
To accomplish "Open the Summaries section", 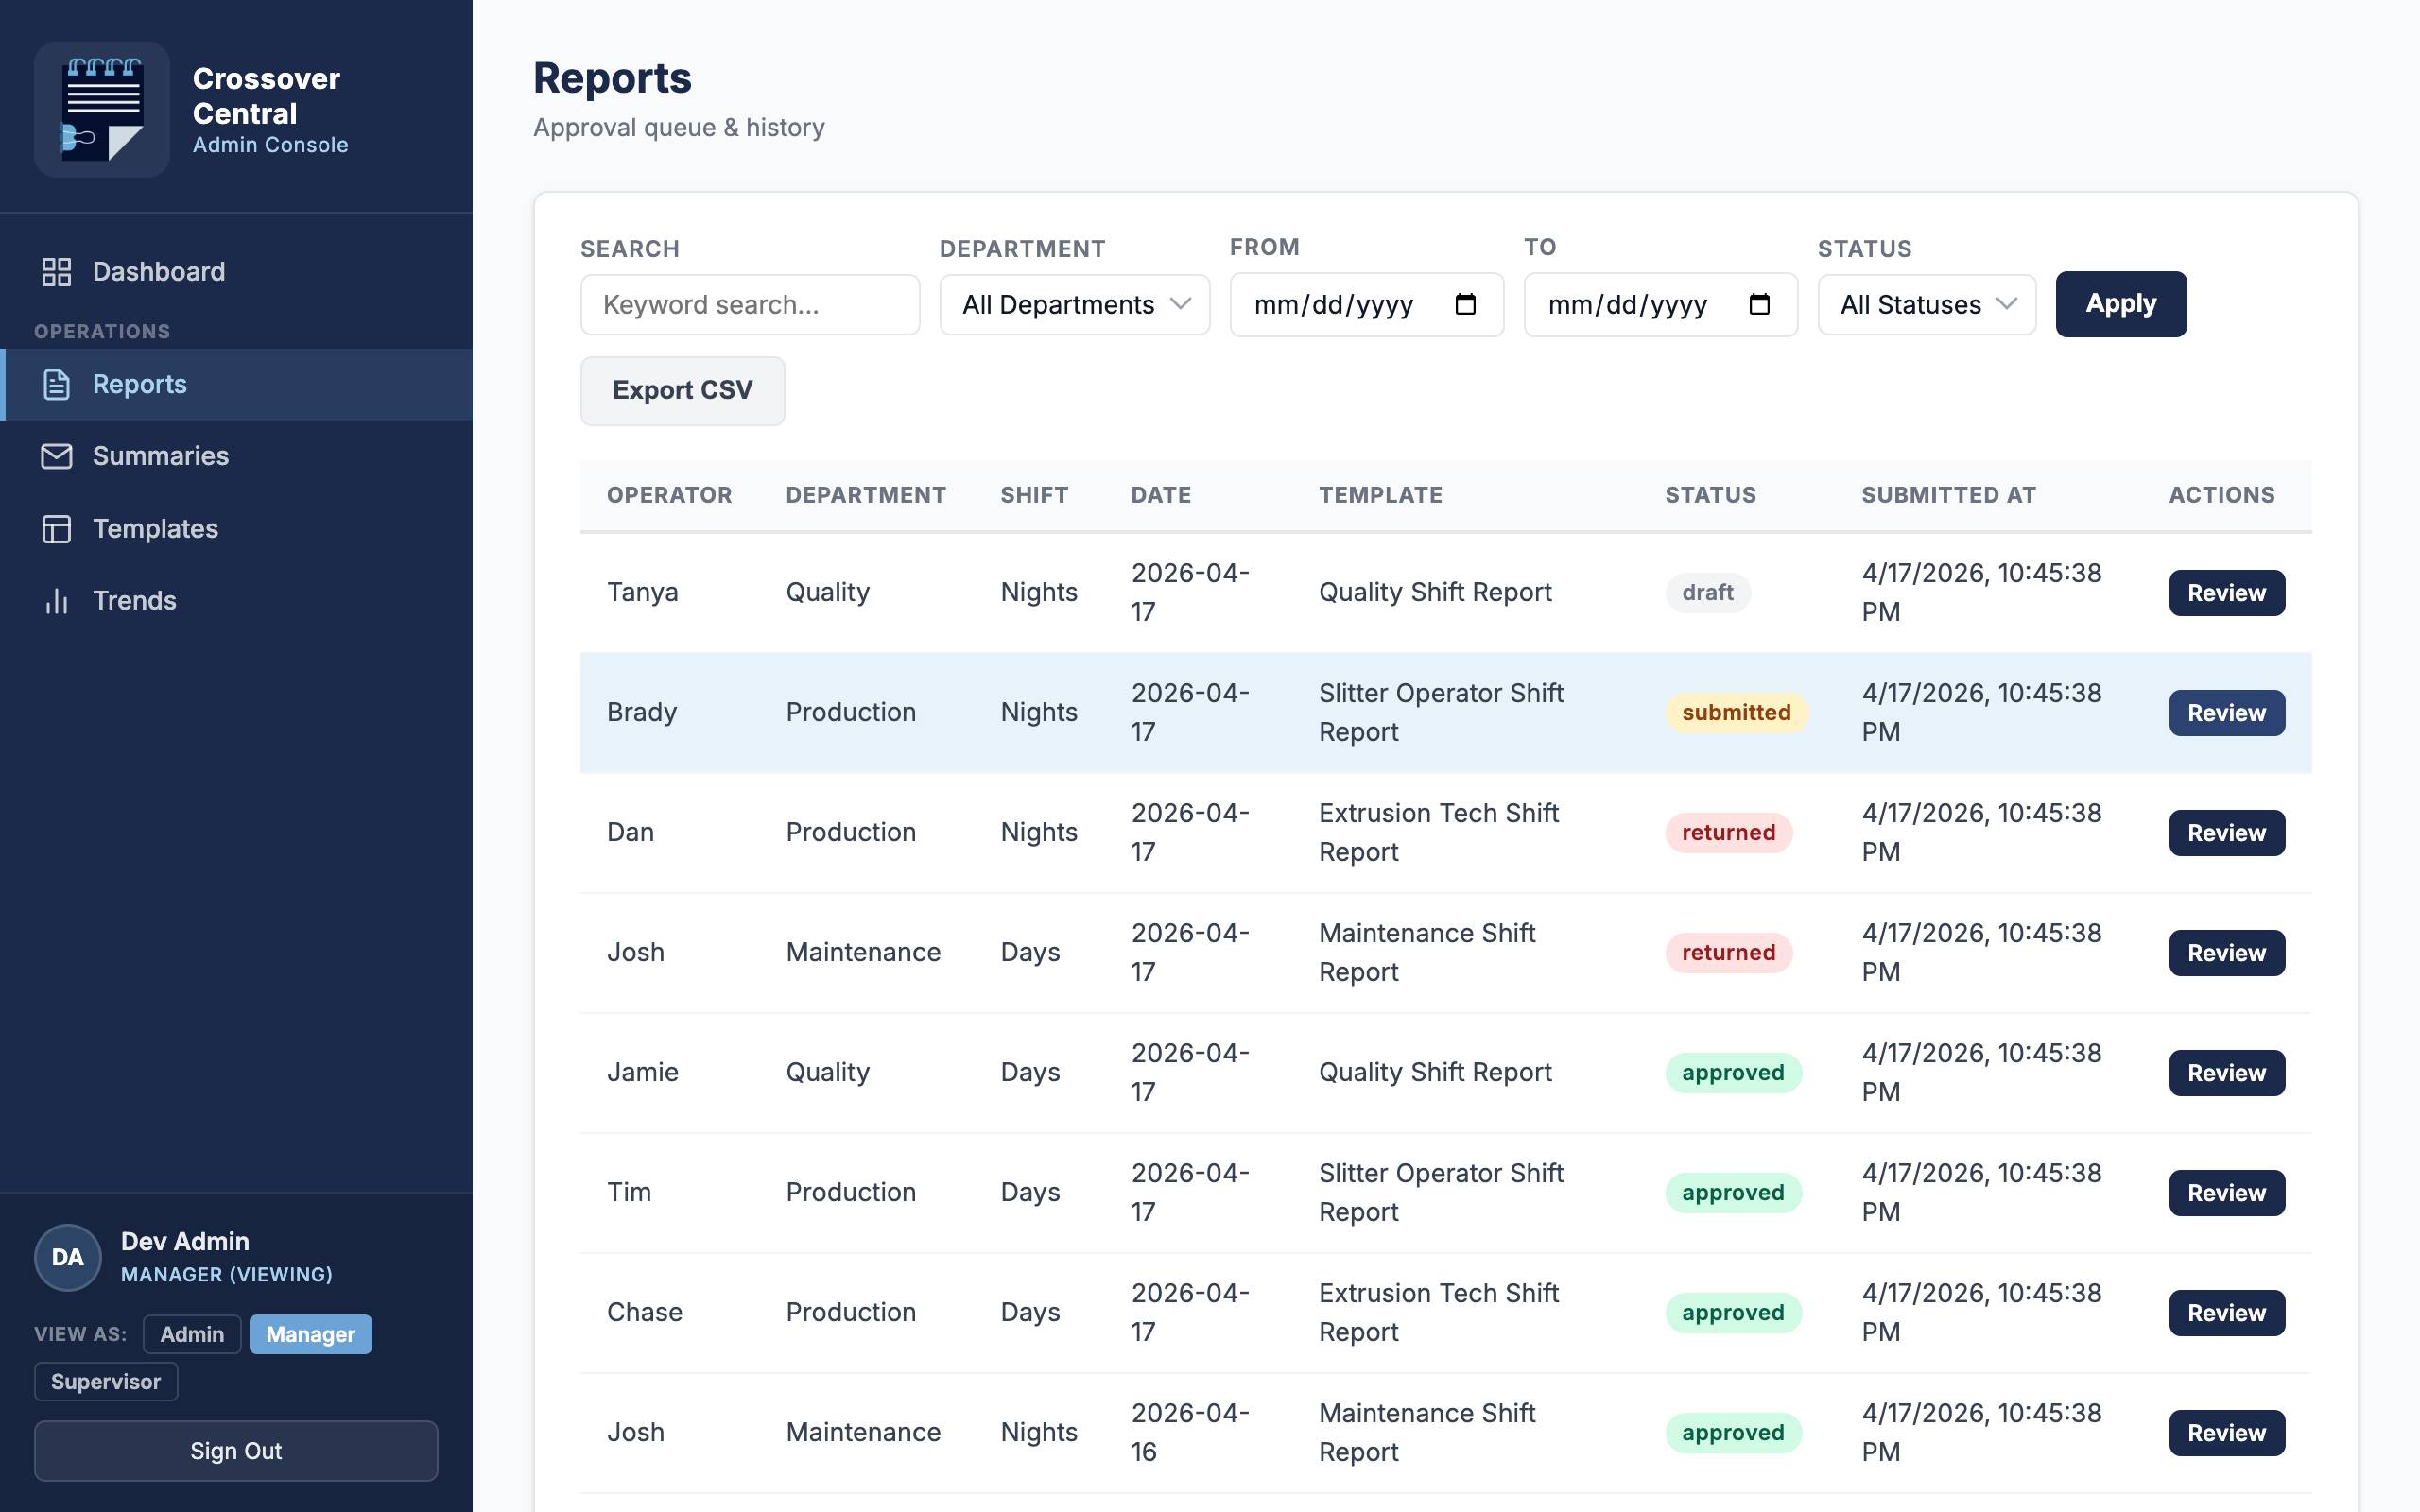I will click(x=236, y=456).
